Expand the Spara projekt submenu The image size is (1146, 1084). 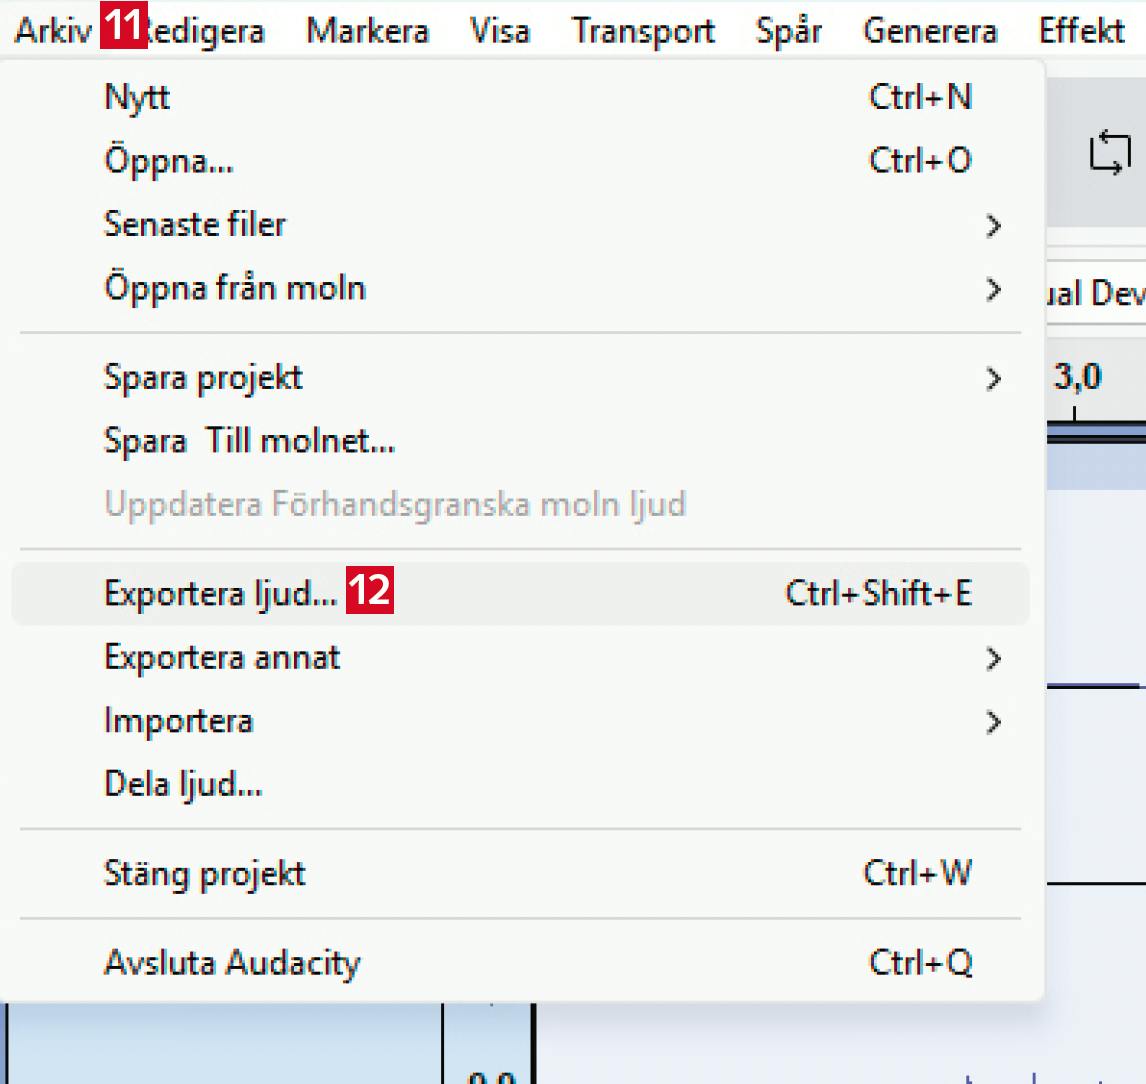203,378
